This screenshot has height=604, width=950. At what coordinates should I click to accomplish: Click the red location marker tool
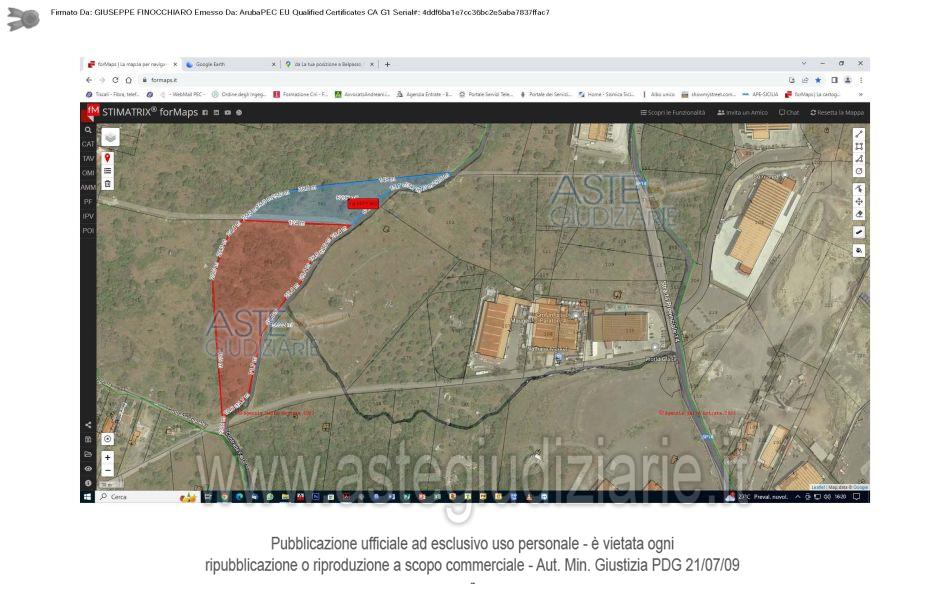pos(108,158)
